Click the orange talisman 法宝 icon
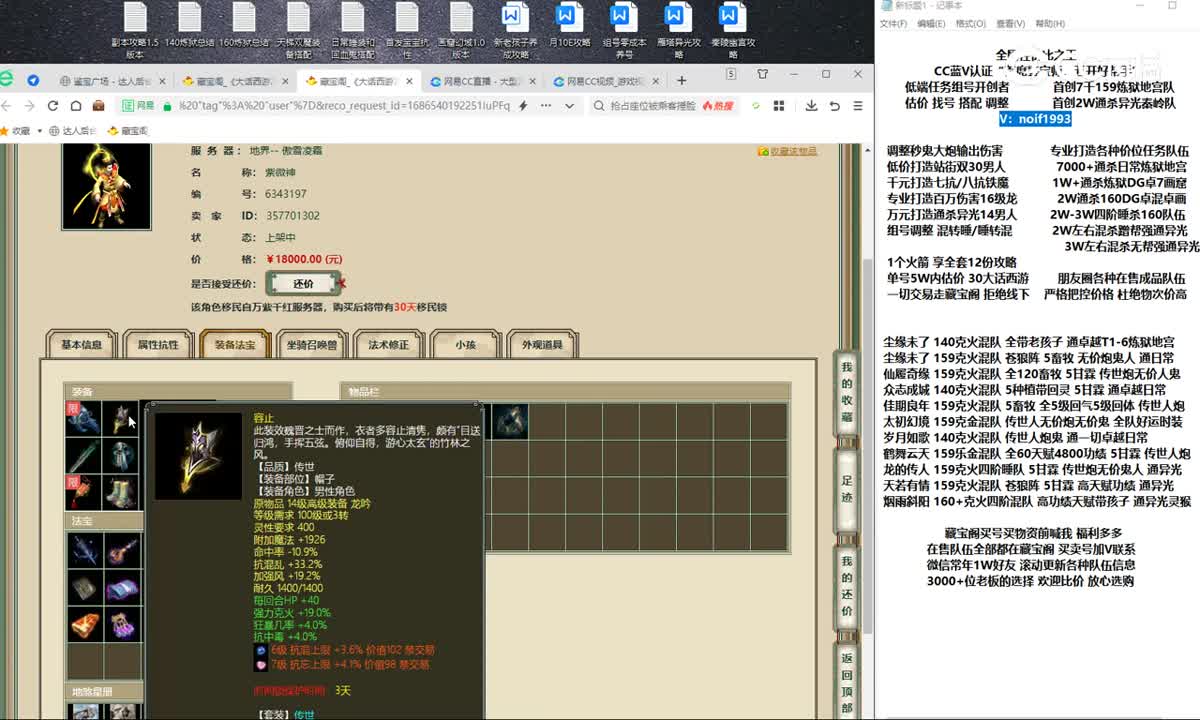Viewport: 1200px width, 720px height. (84, 624)
